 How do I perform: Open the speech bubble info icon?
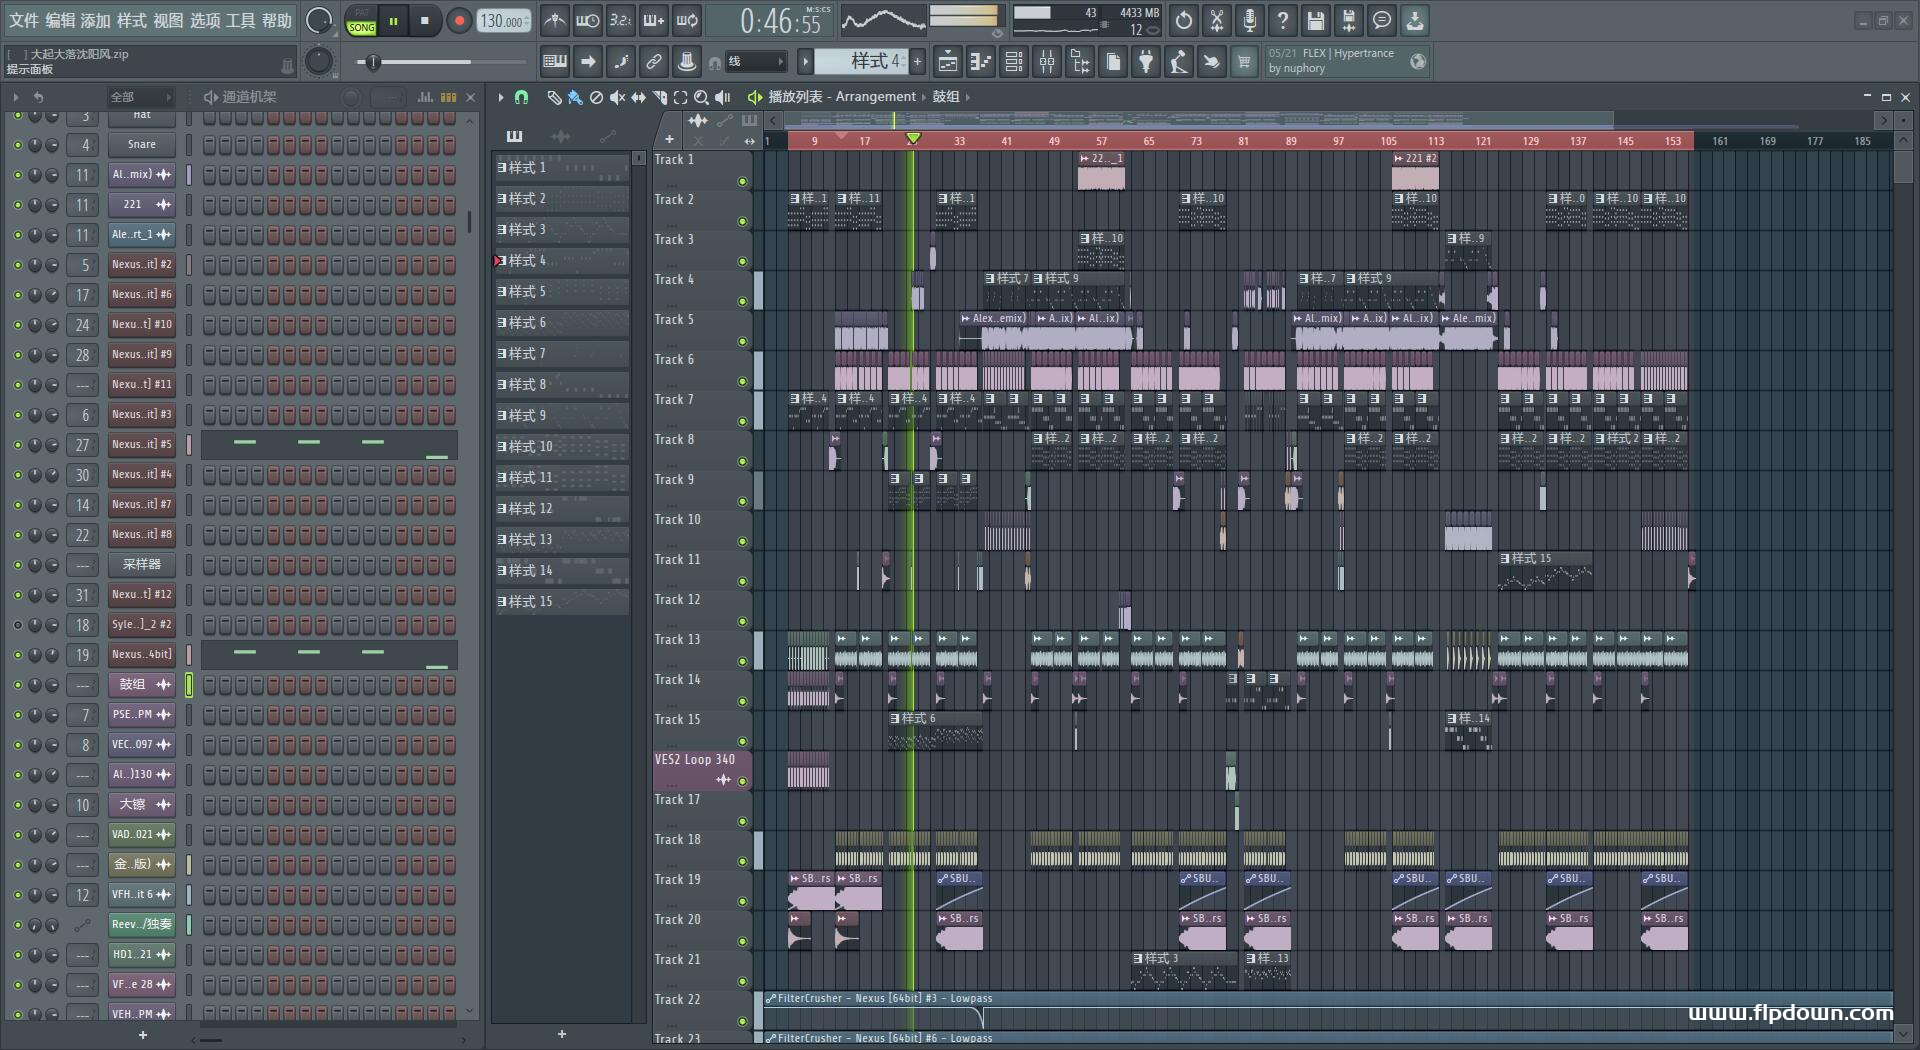tap(1382, 20)
